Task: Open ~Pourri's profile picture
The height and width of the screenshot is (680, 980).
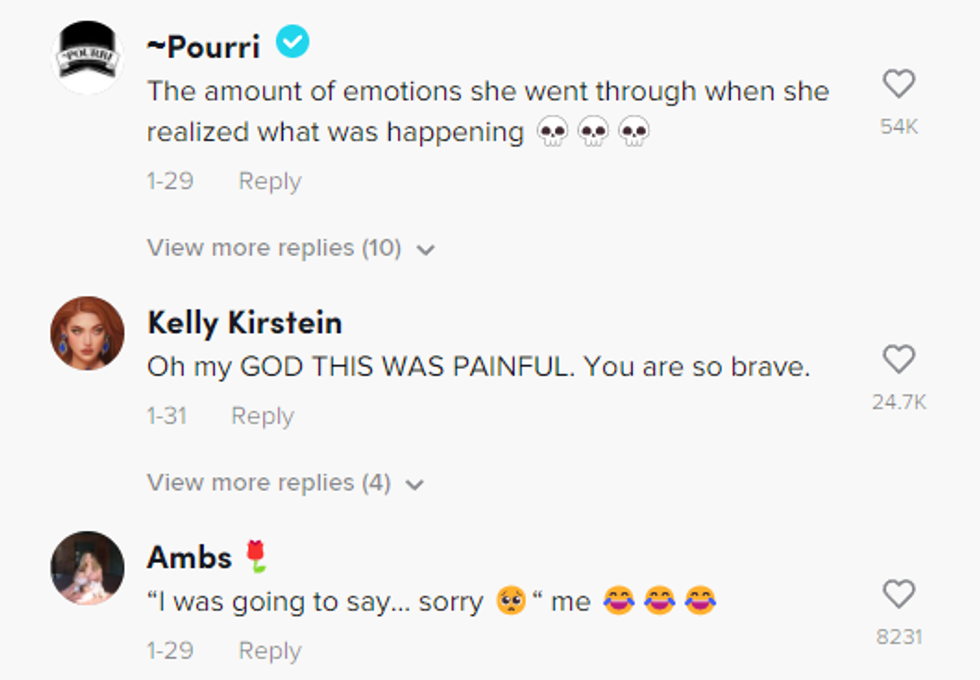Action: click(87, 57)
